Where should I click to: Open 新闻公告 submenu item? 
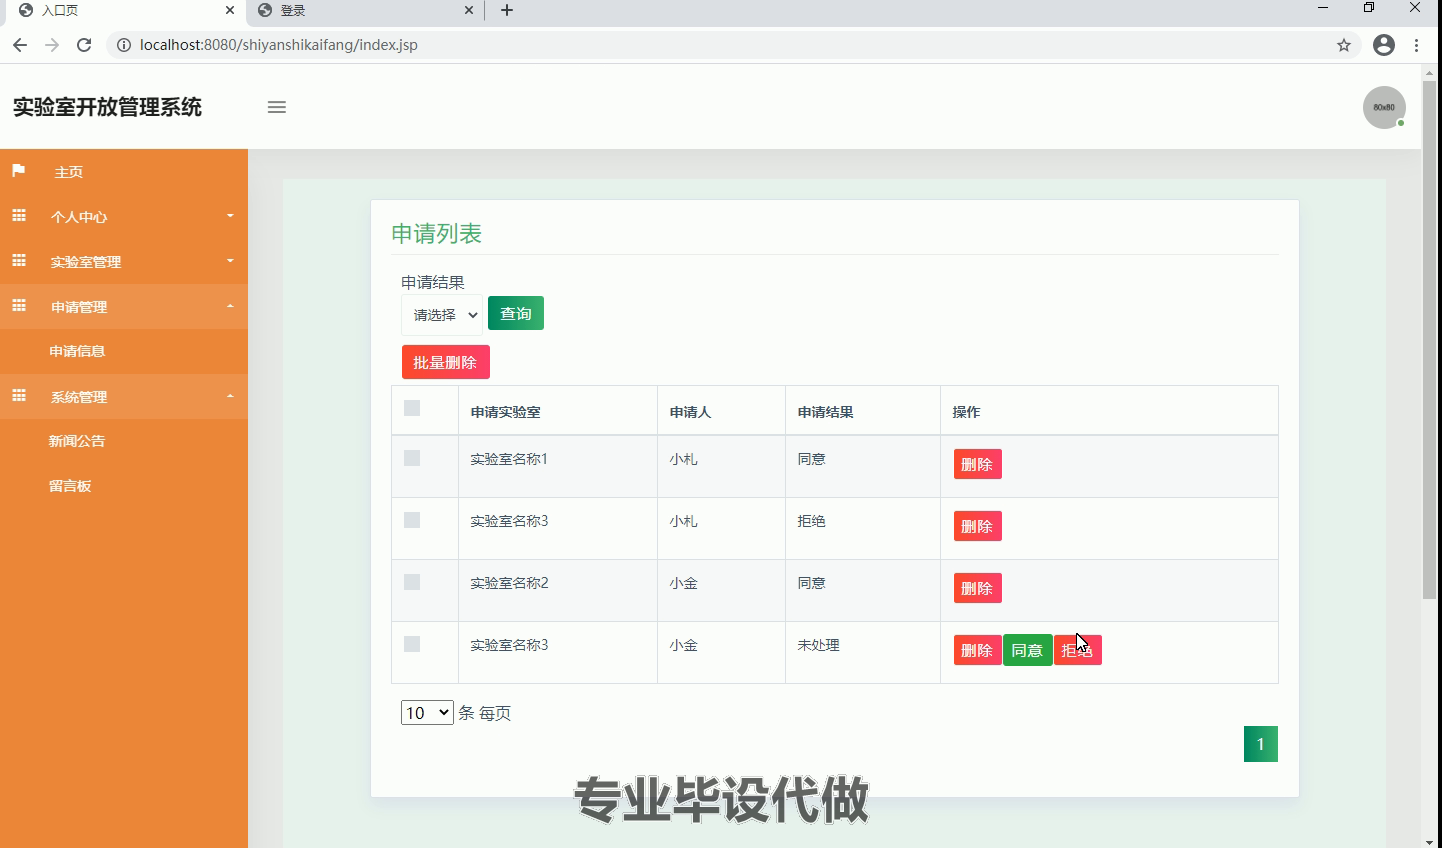click(x=77, y=441)
